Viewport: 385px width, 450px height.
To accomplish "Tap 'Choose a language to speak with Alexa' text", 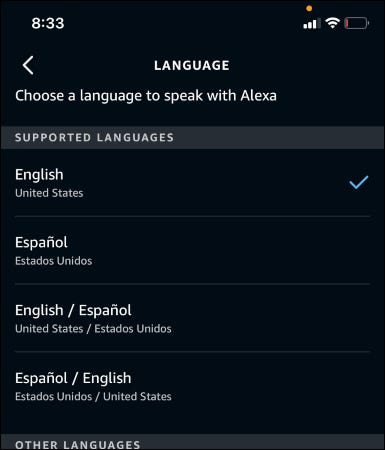I will [x=146, y=96].
